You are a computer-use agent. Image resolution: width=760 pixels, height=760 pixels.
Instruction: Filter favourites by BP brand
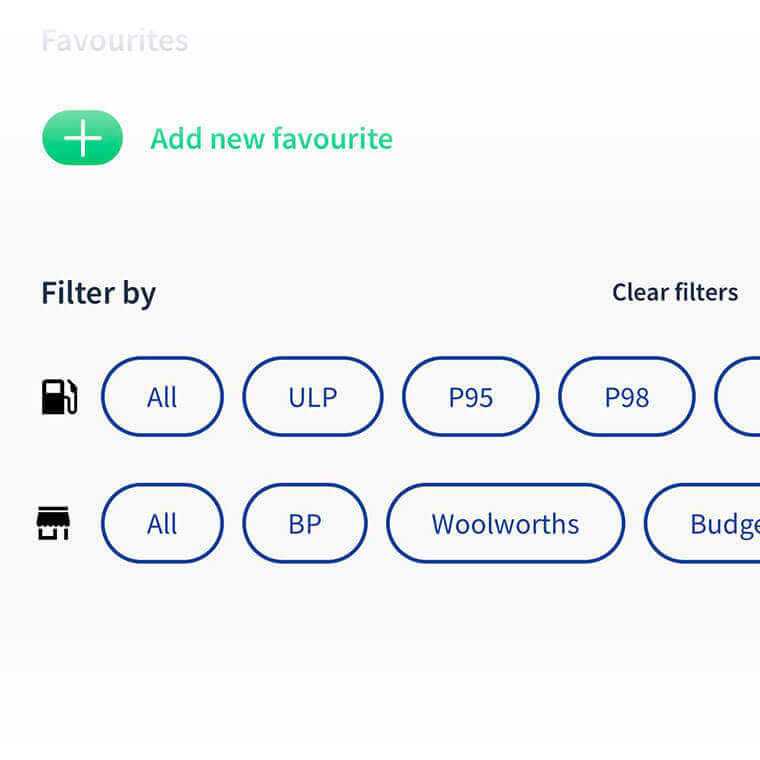pyautogui.click(x=304, y=523)
